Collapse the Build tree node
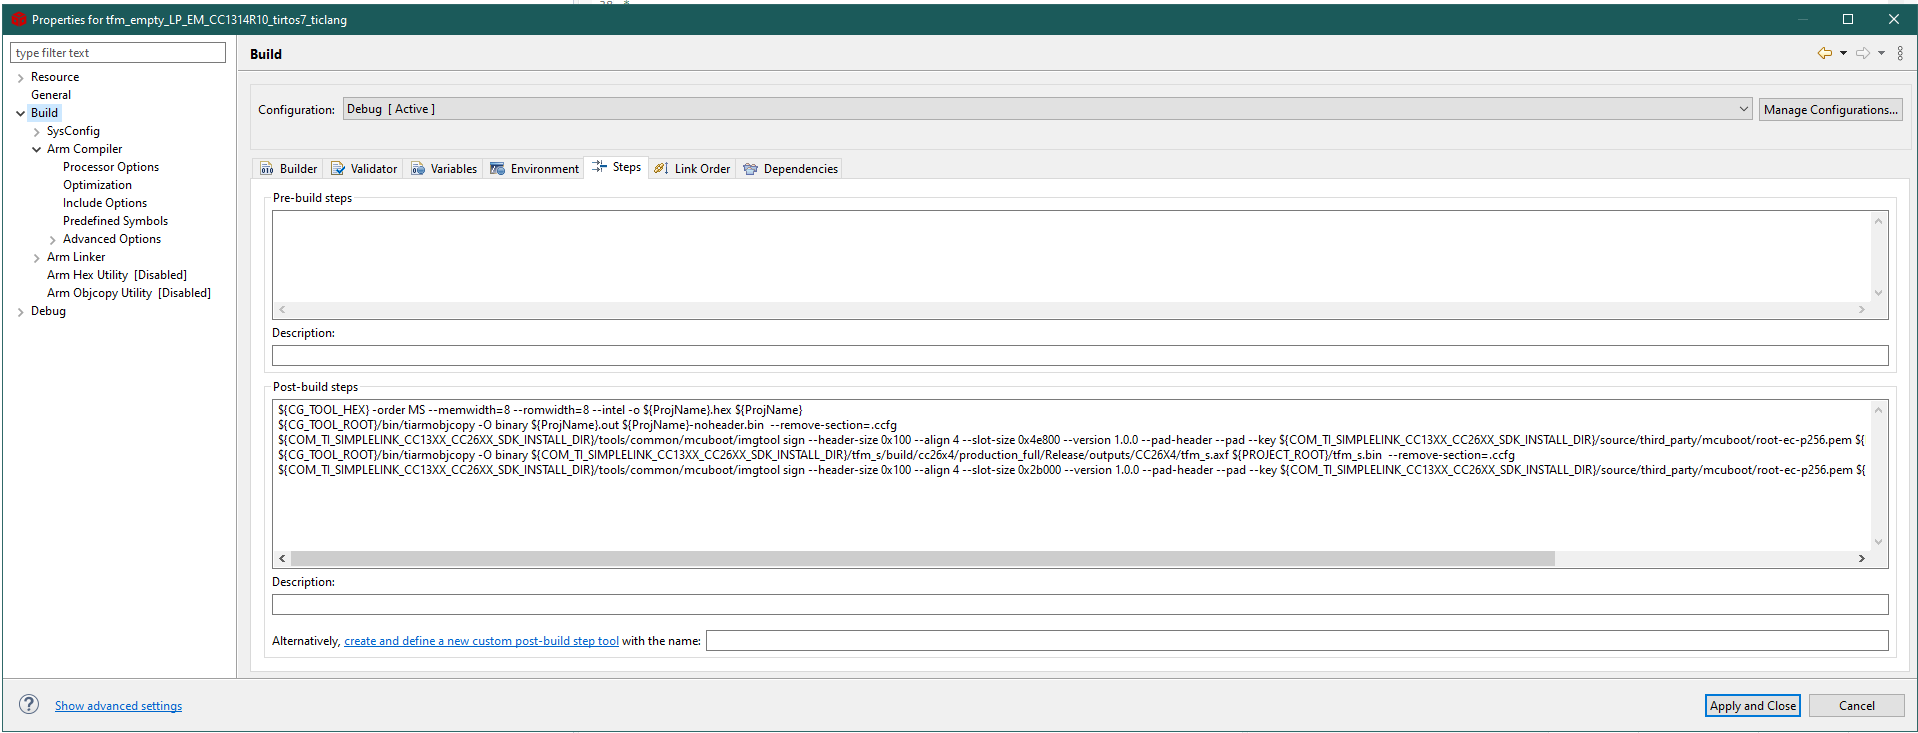 click(20, 114)
